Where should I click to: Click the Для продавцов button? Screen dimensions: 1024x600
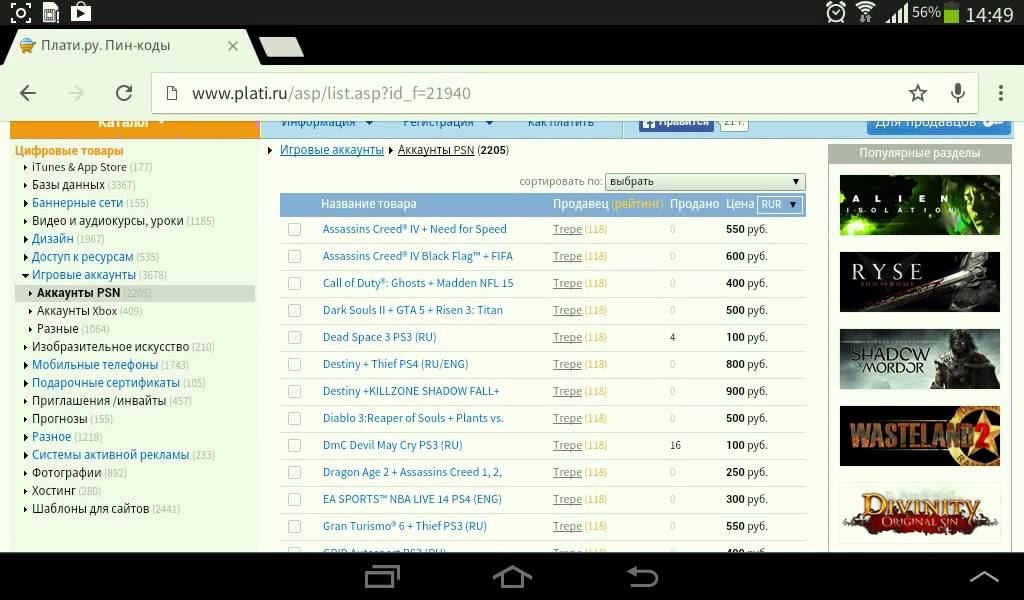point(939,127)
